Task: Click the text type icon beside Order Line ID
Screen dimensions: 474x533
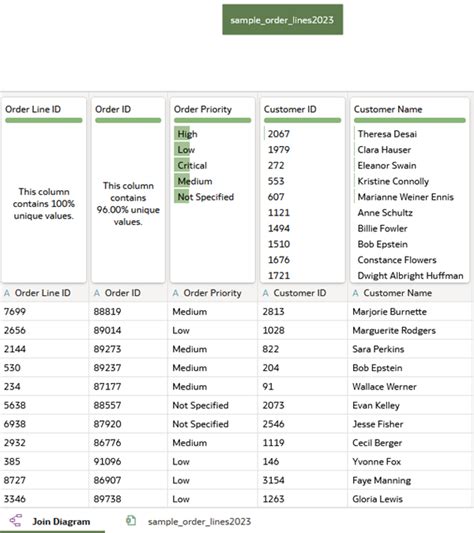Action: click(x=7, y=293)
